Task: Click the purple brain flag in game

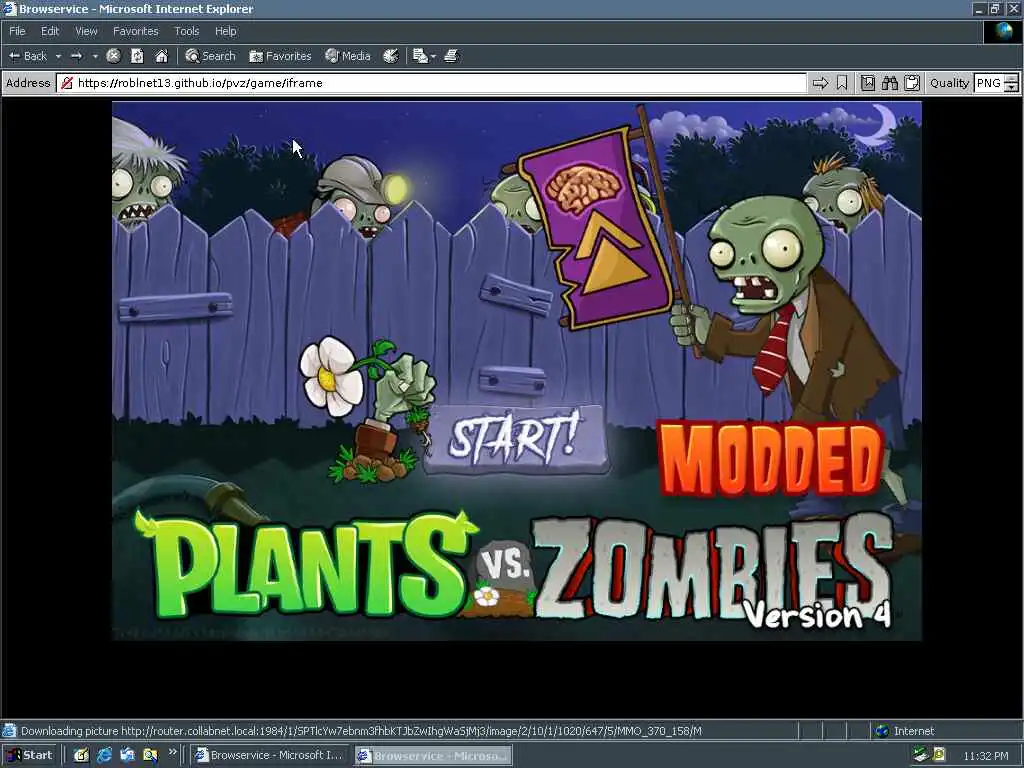Action: tap(594, 229)
